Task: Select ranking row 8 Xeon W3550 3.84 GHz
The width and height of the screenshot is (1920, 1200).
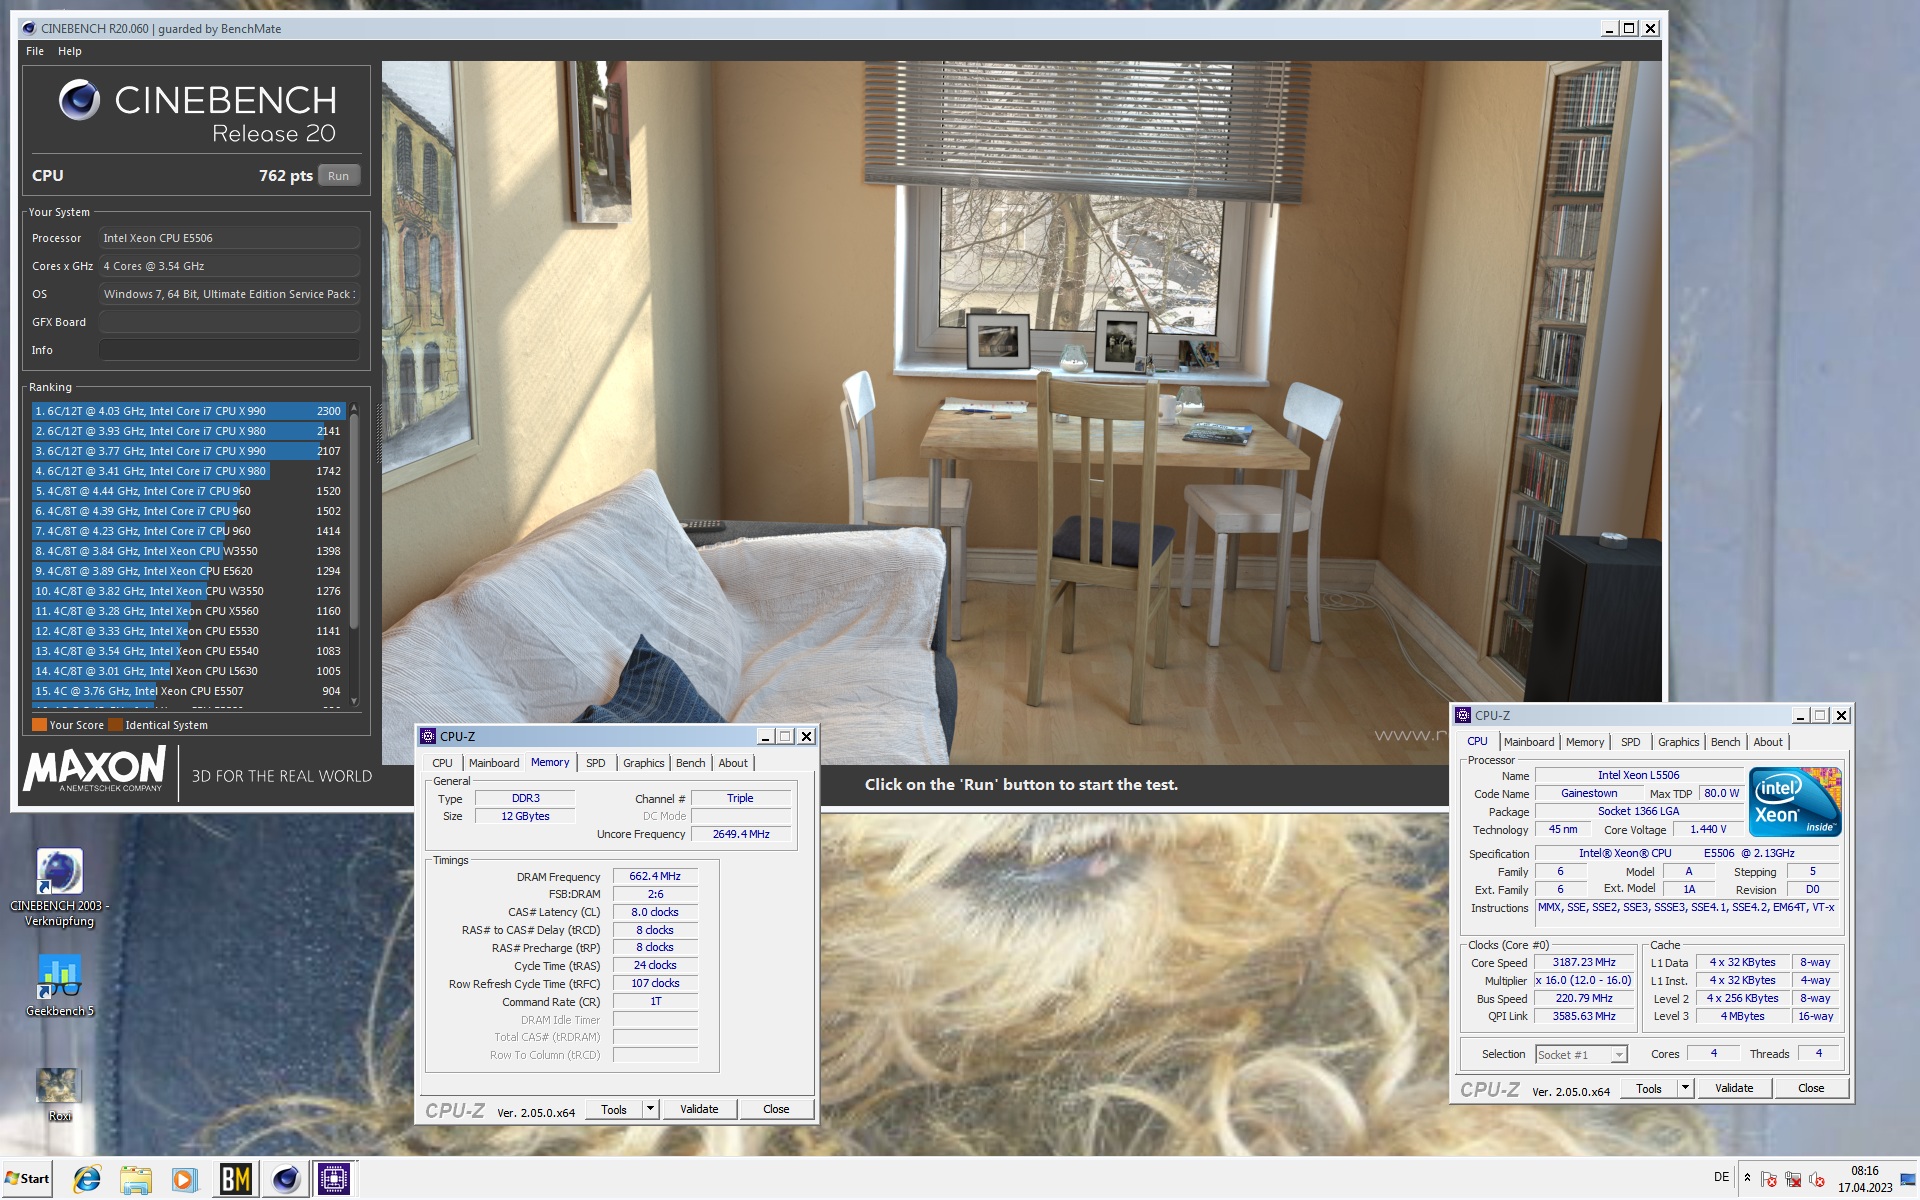Action: pyautogui.click(x=188, y=551)
